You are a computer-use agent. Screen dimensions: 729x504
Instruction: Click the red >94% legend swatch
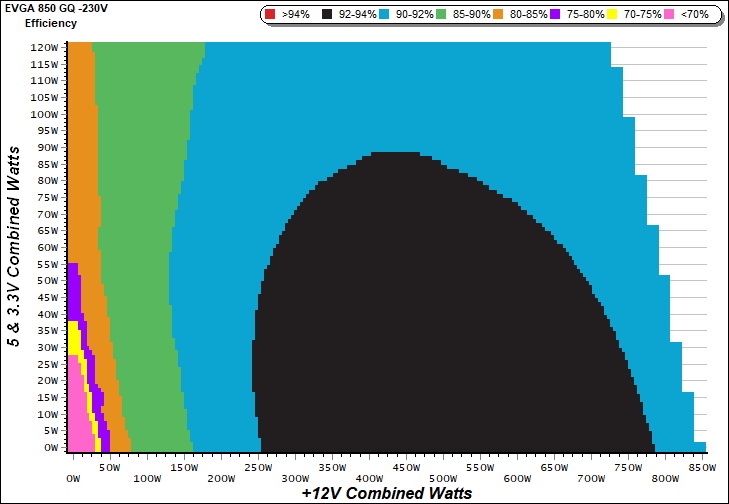point(270,15)
